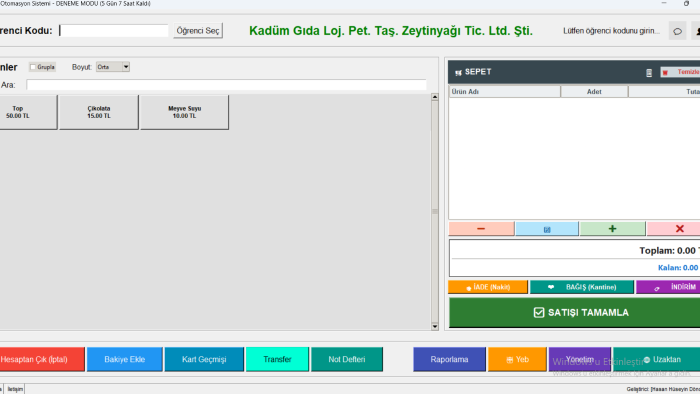Screen dimensions: 700x394
Task: Click the Uzaktan remote button
Action: coord(657,359)
